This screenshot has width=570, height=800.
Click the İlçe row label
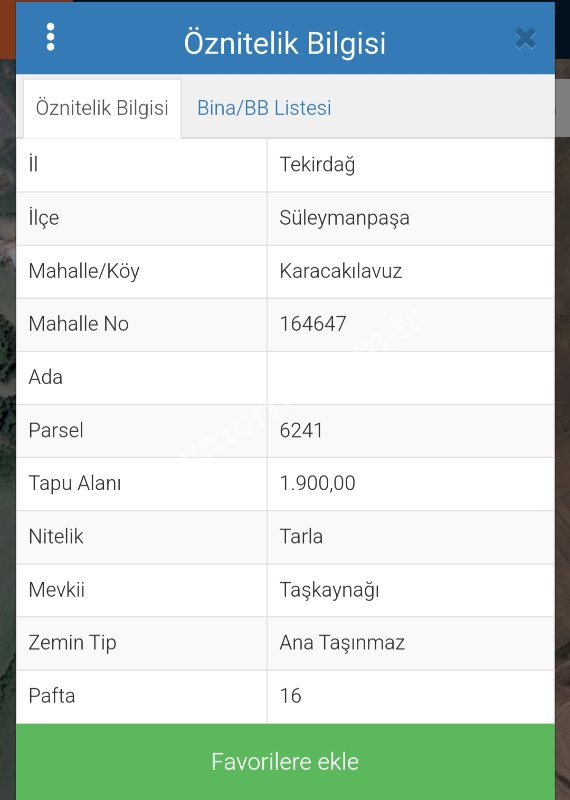tap(44, 218)
